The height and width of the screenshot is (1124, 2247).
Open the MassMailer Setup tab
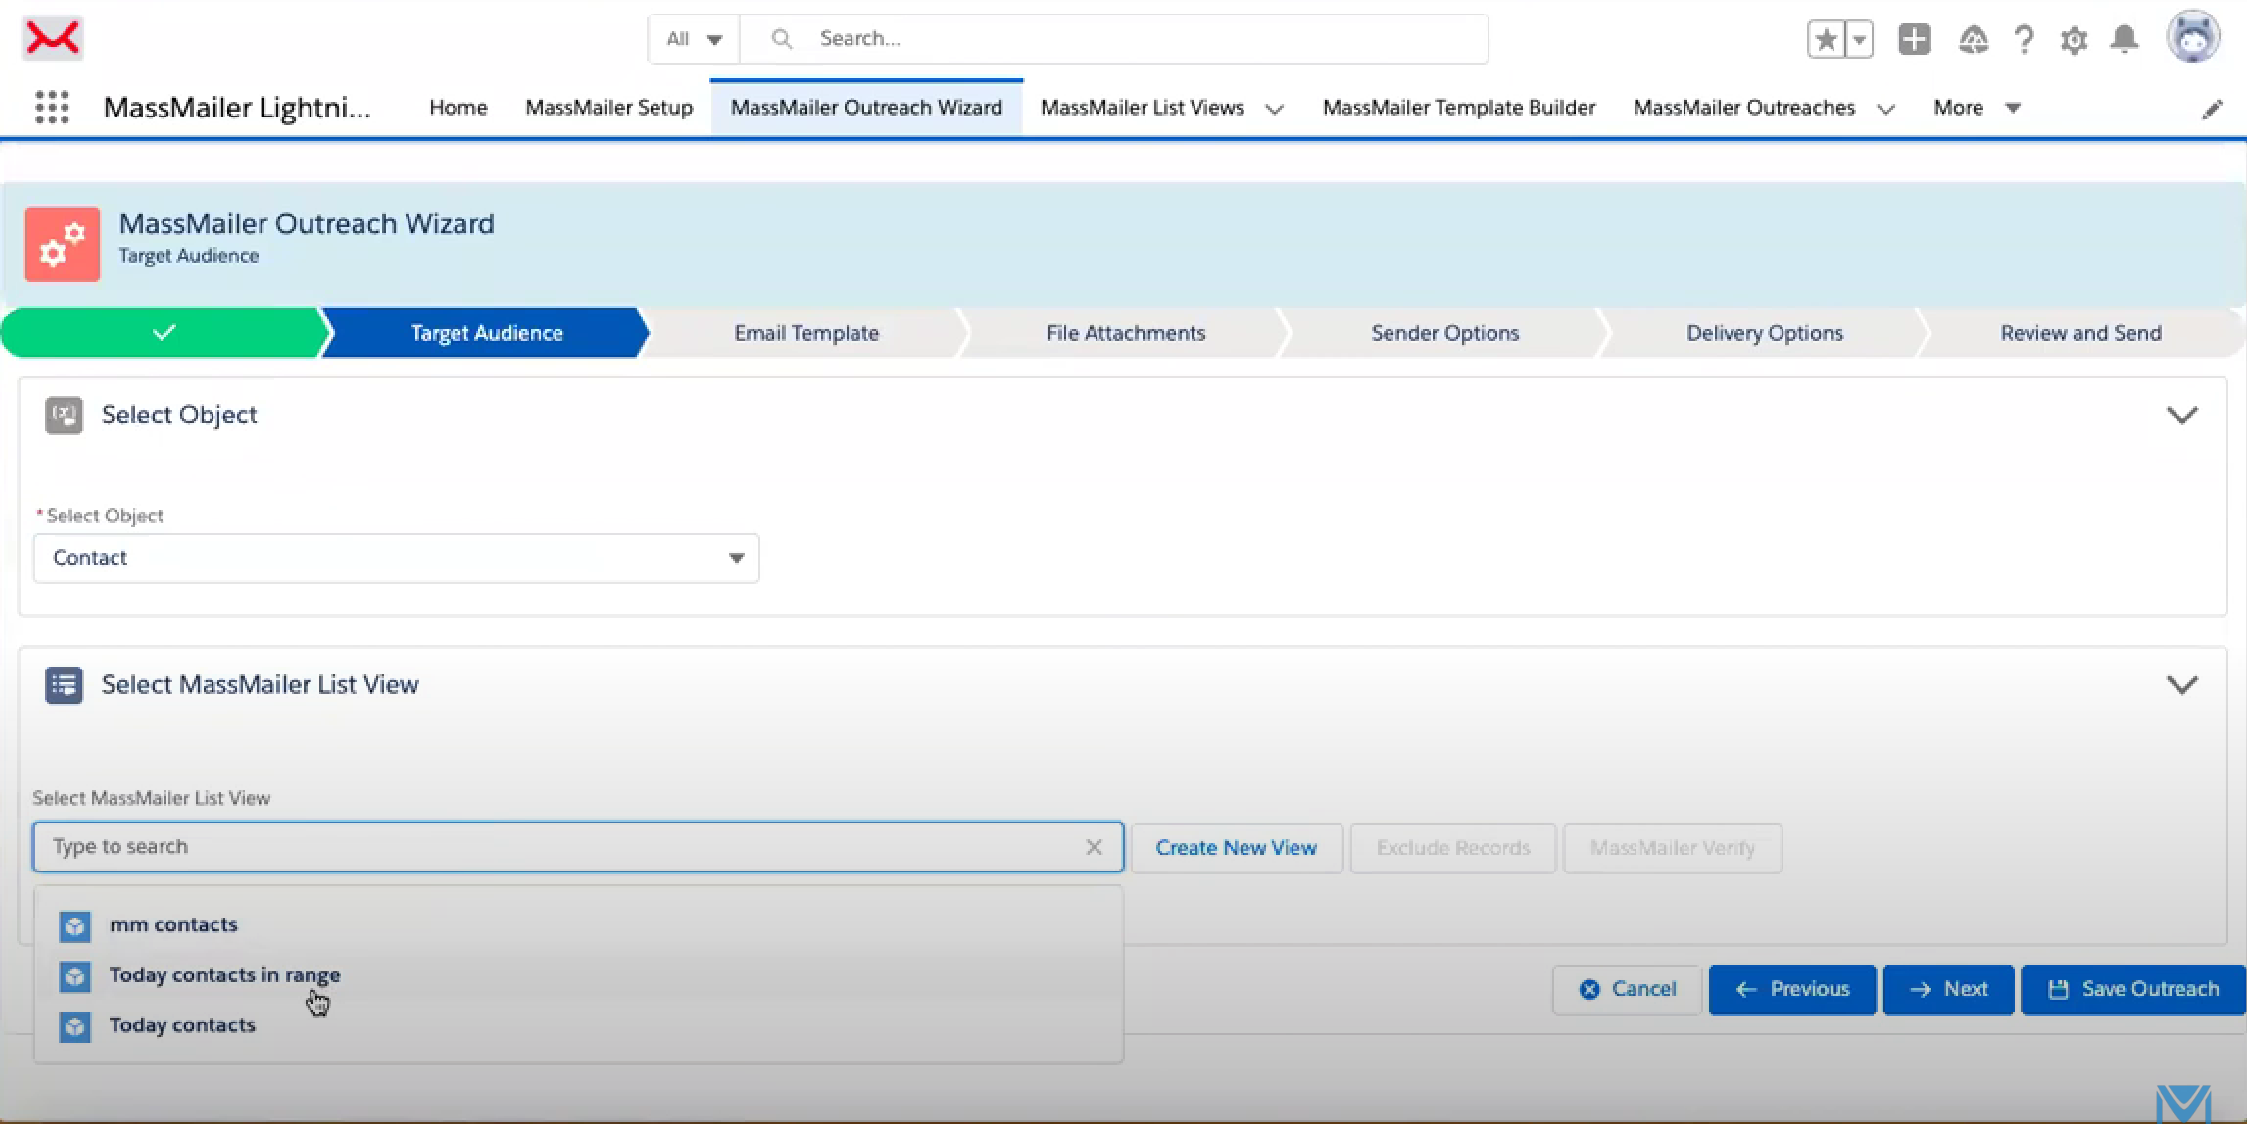tap(609, 108)
